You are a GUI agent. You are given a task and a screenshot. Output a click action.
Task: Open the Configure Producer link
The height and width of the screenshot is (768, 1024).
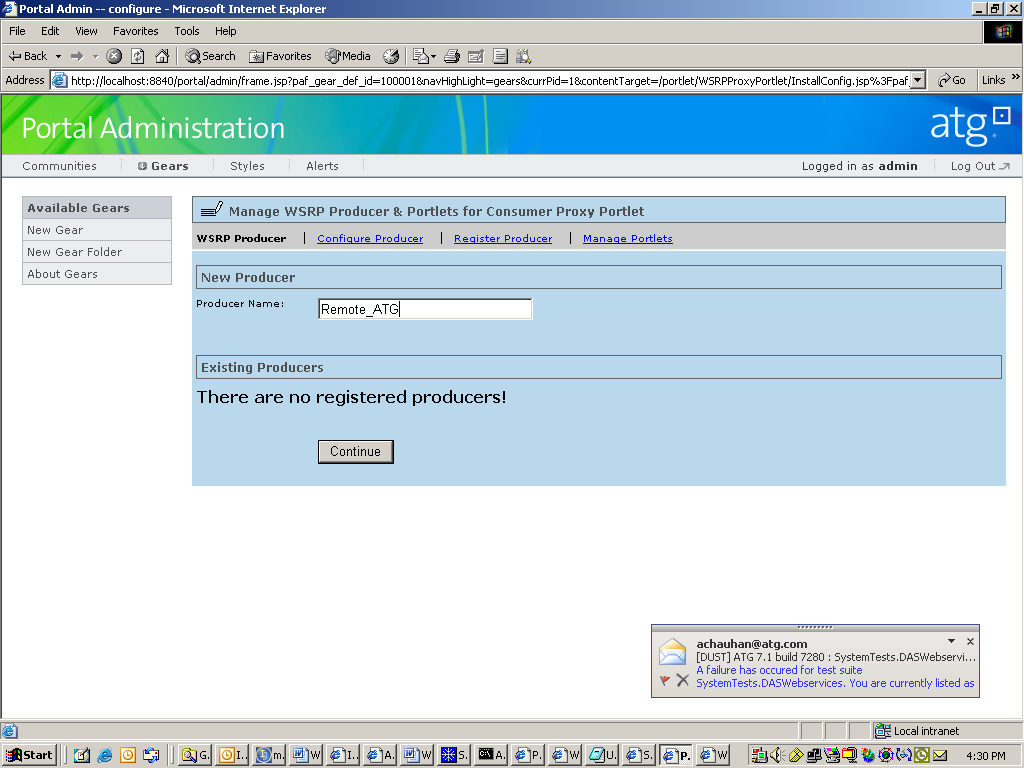370,238
